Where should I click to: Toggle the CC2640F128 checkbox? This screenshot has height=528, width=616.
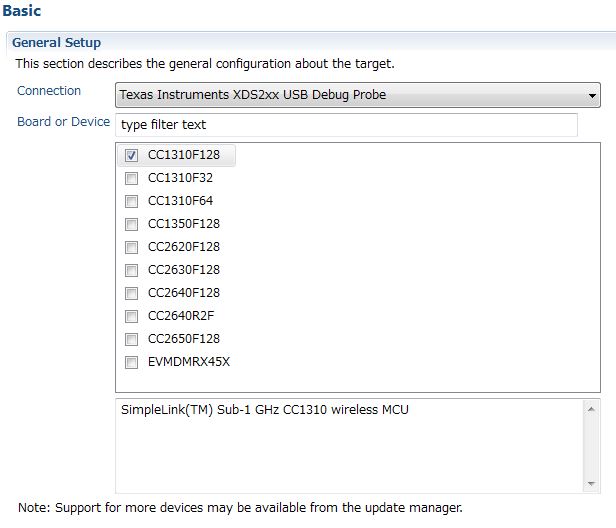coord(131,293)
